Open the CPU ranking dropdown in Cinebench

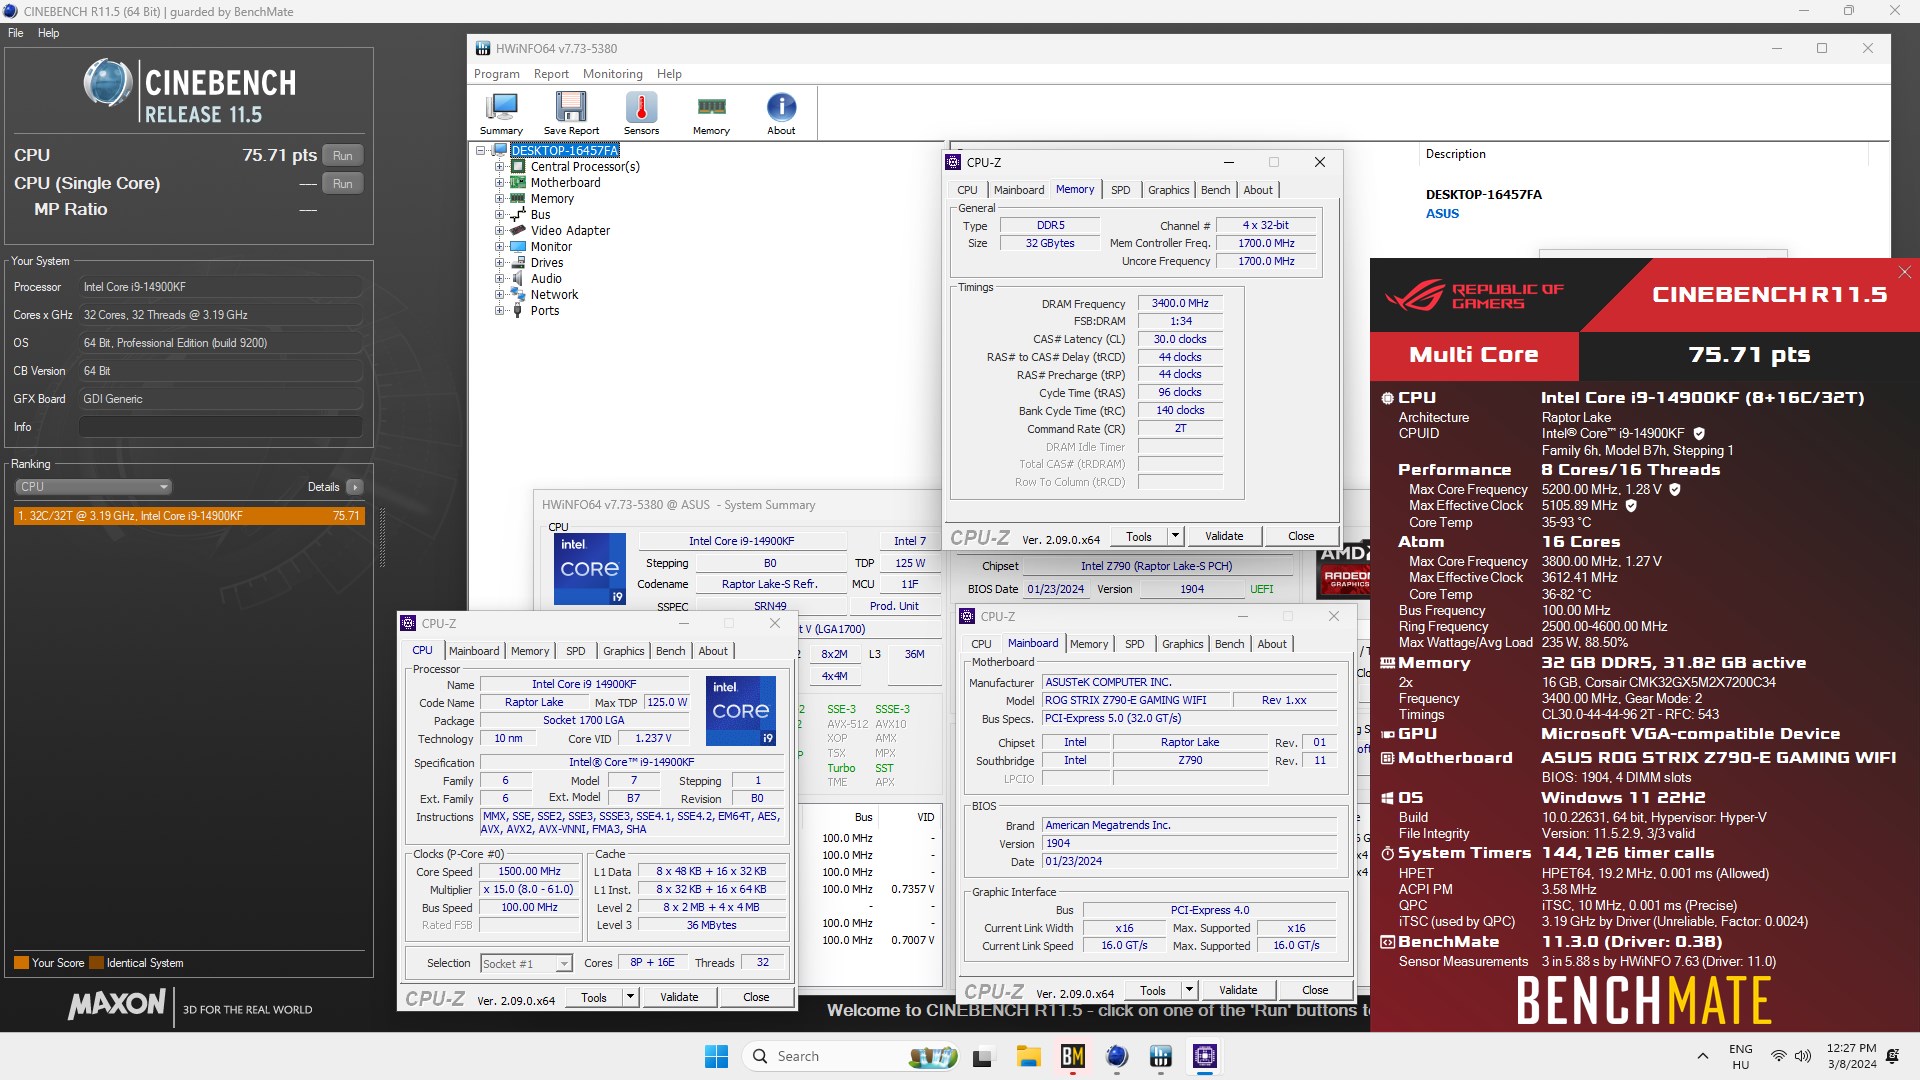[x=93, y=487]
